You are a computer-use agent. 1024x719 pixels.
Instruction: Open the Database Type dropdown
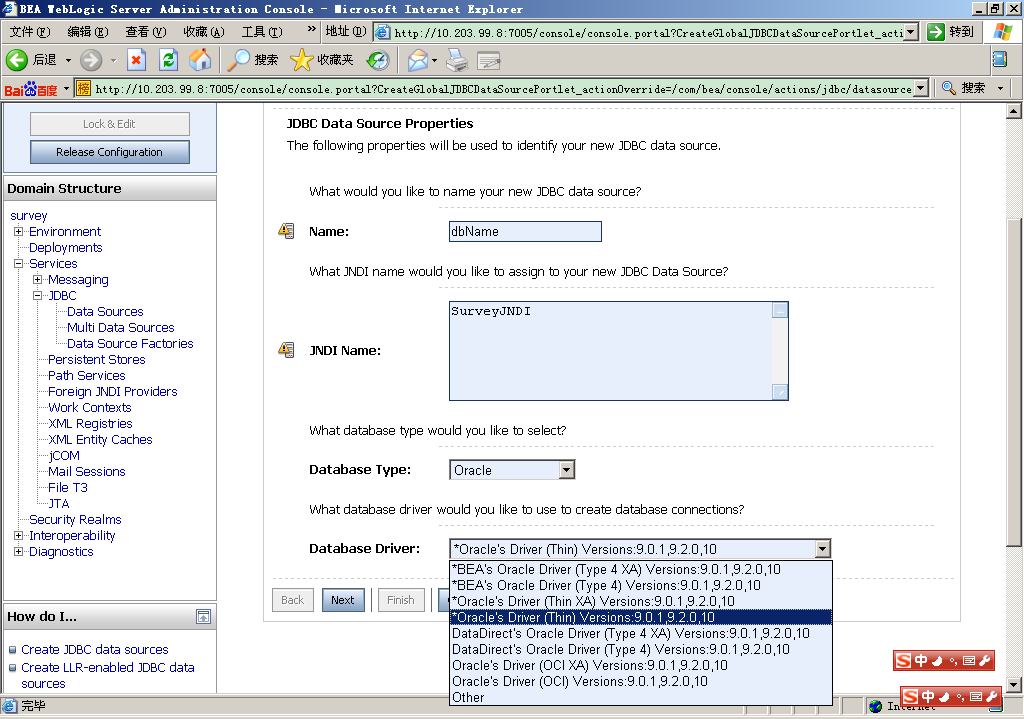(x=566, y=470)
